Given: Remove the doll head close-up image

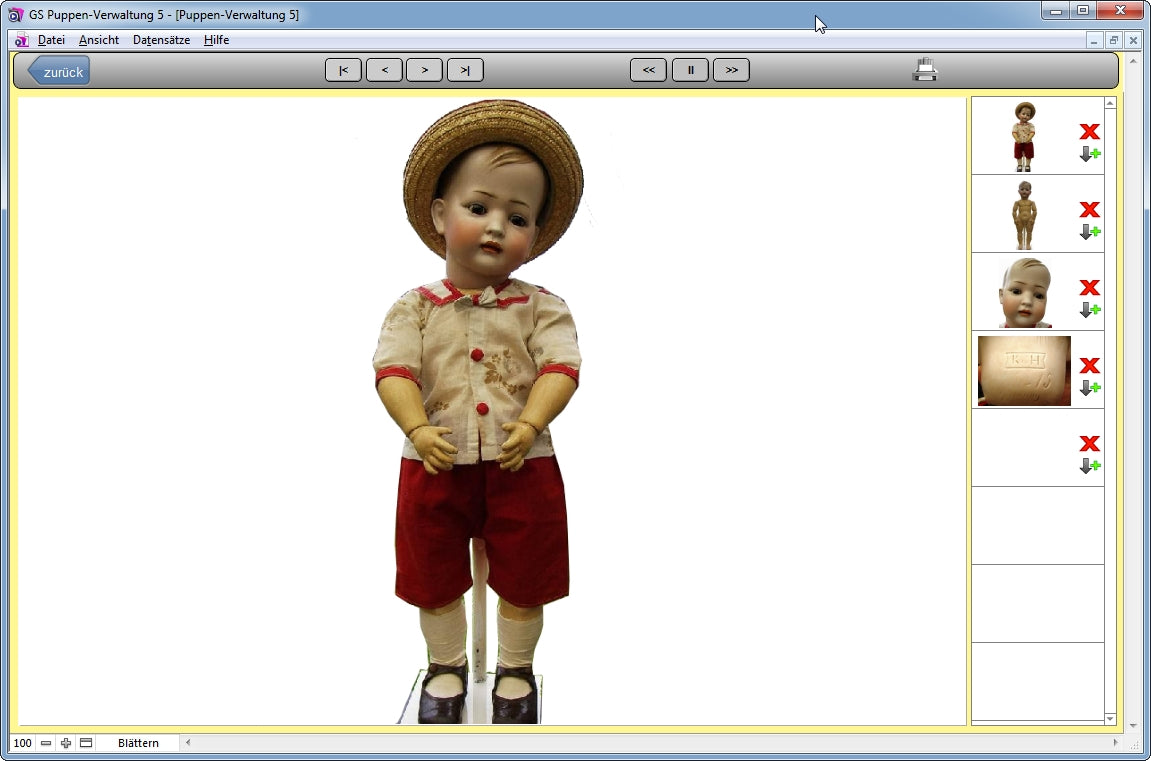Looking at the screenshot, I should (x=1089, y=288).
